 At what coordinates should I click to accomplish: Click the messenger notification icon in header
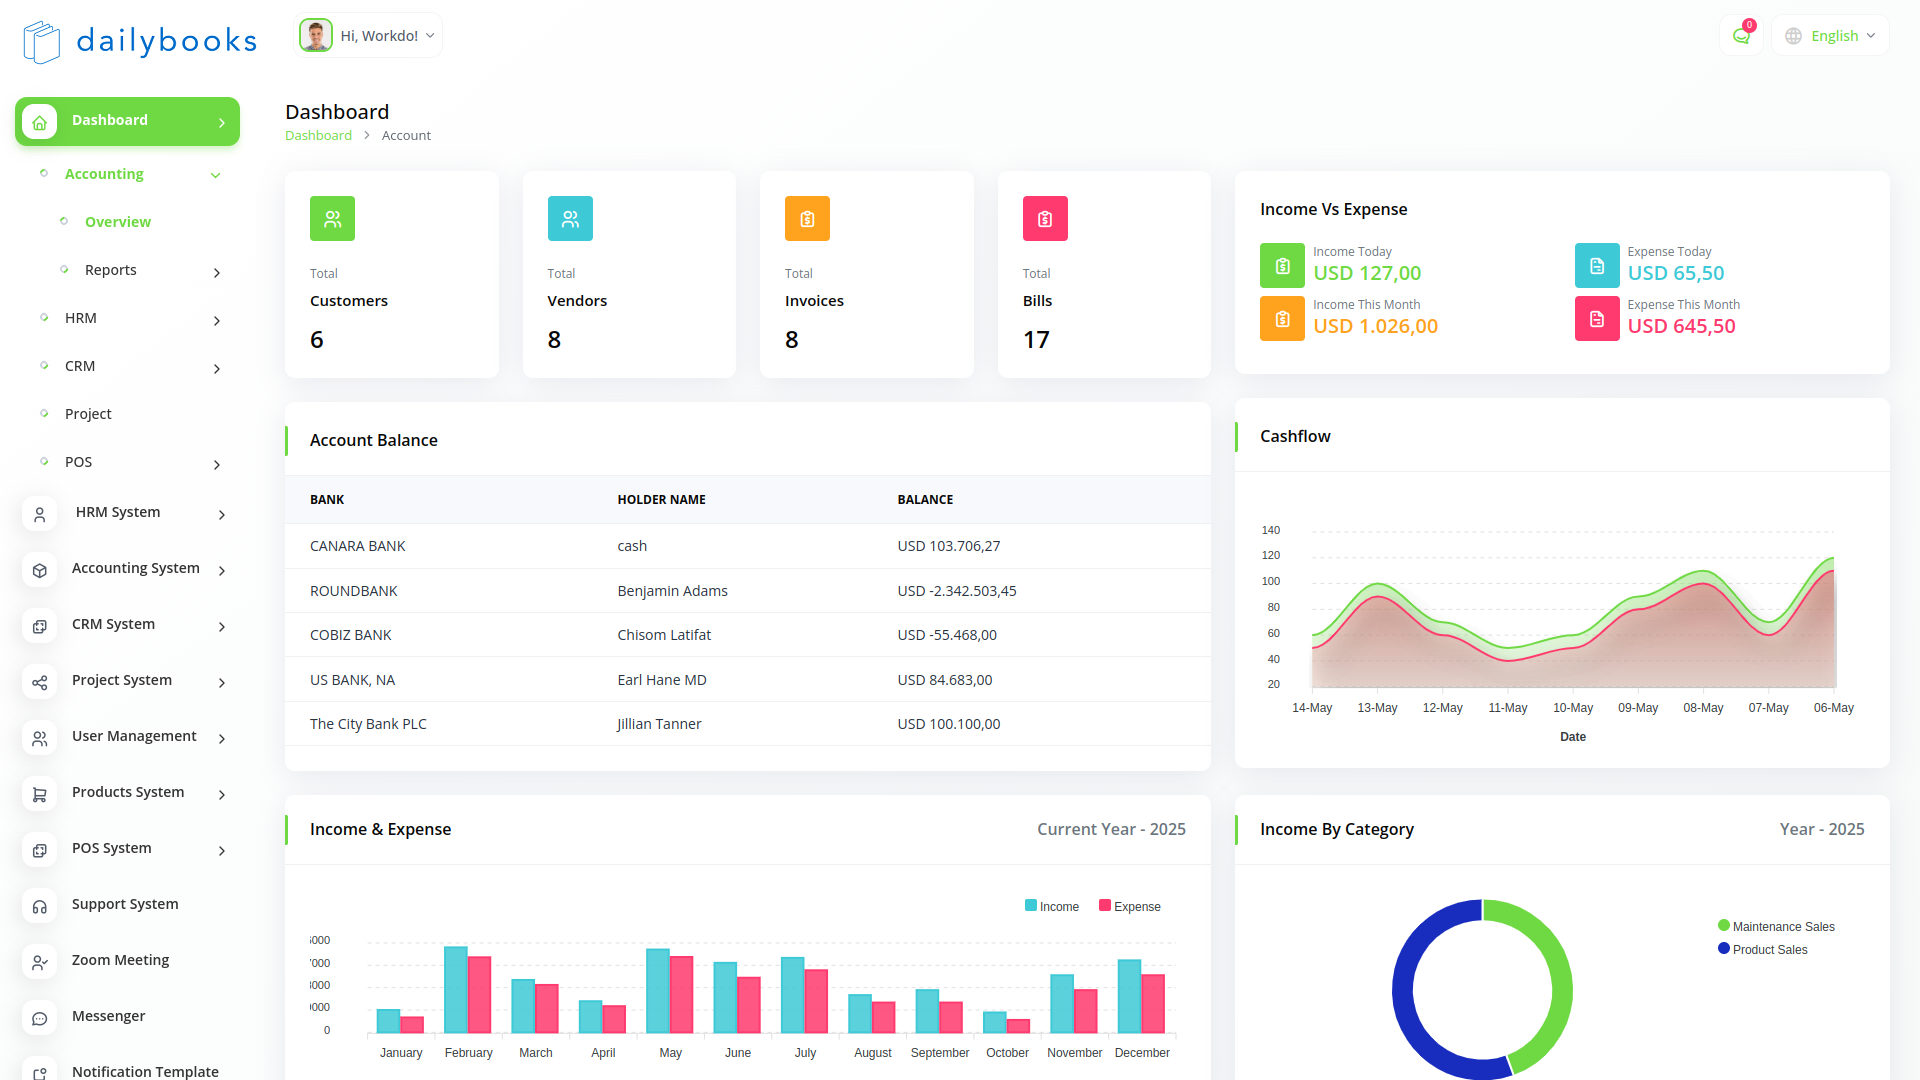1741,36
